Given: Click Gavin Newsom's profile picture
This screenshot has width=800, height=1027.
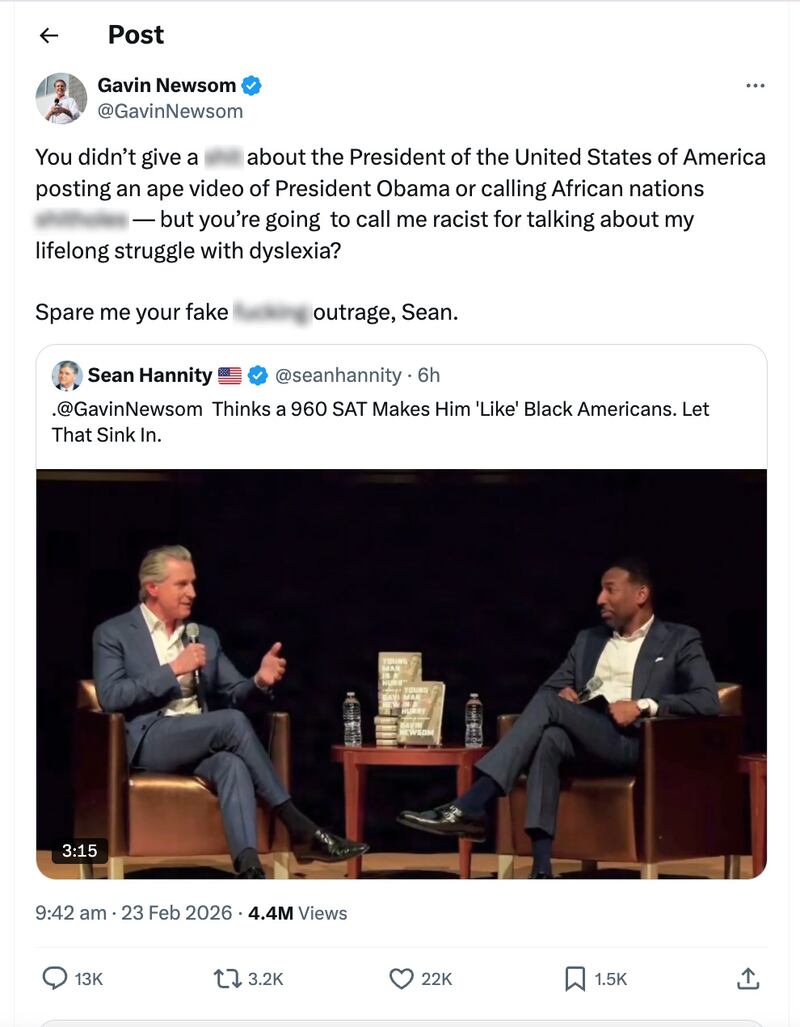Looking at the screenshot, I should pos(61,98).
